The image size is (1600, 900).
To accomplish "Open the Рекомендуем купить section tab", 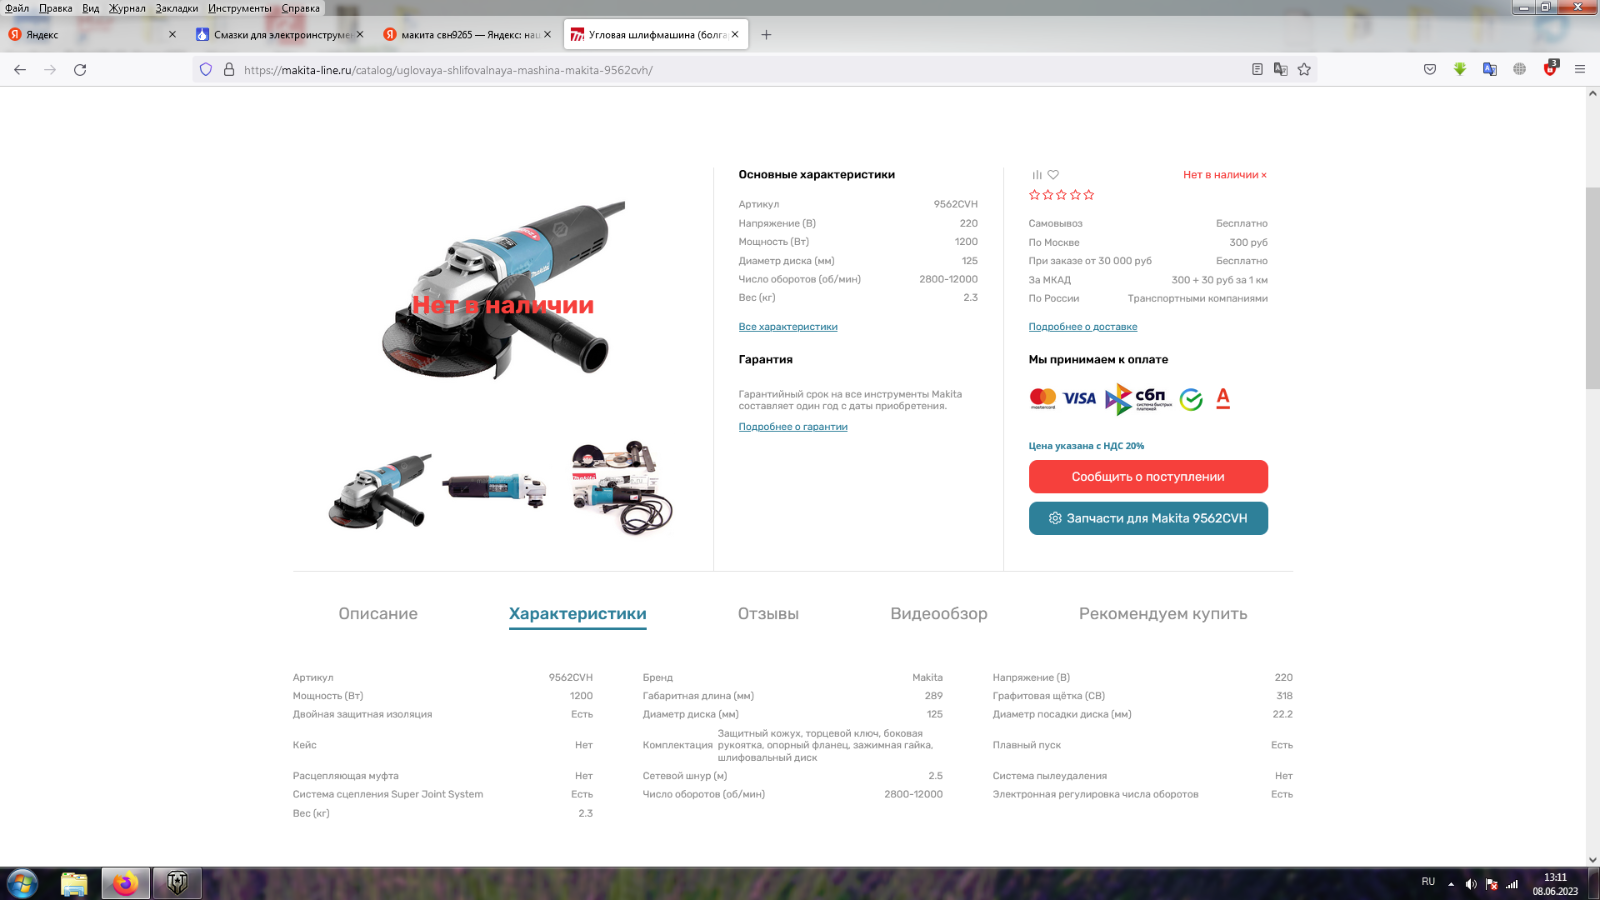I will pos(1163,614).
